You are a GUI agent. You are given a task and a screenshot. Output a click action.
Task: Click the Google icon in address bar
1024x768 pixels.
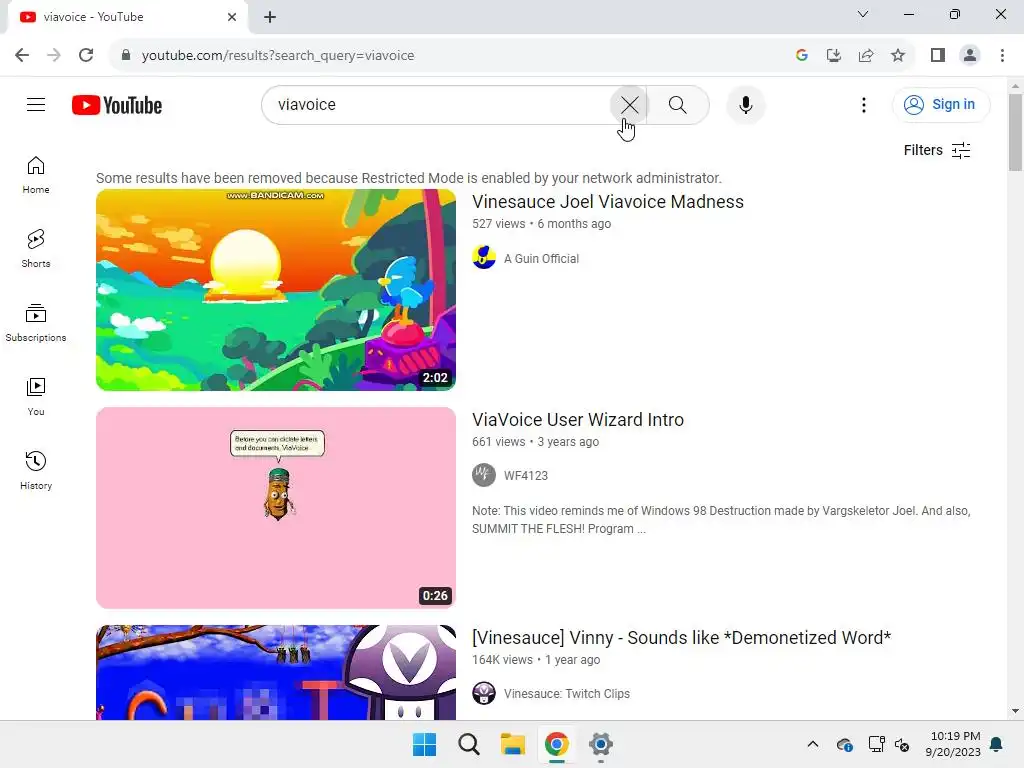(x=802, y=56)
